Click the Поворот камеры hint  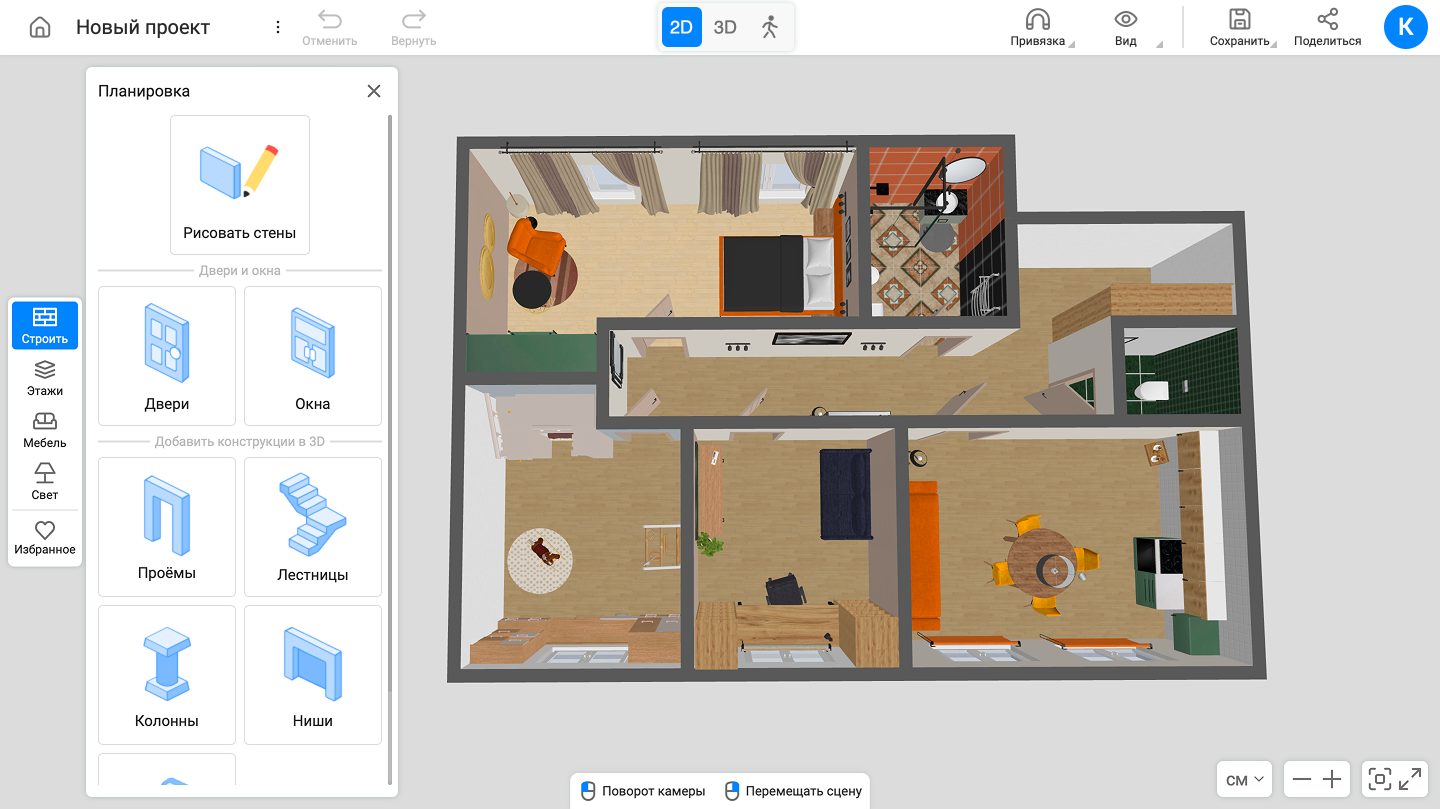643,791
